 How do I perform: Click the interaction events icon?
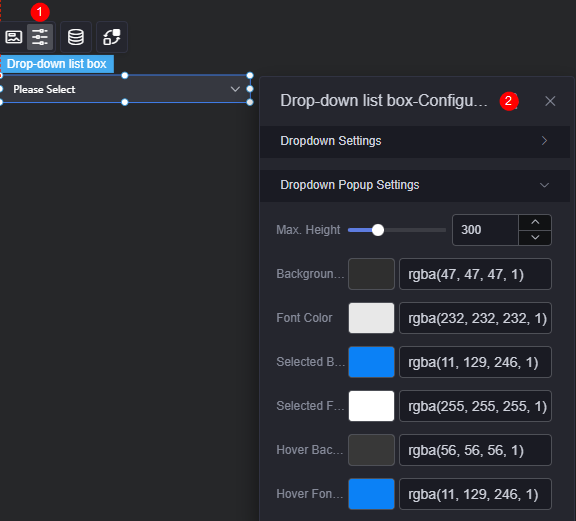(112, 37)
